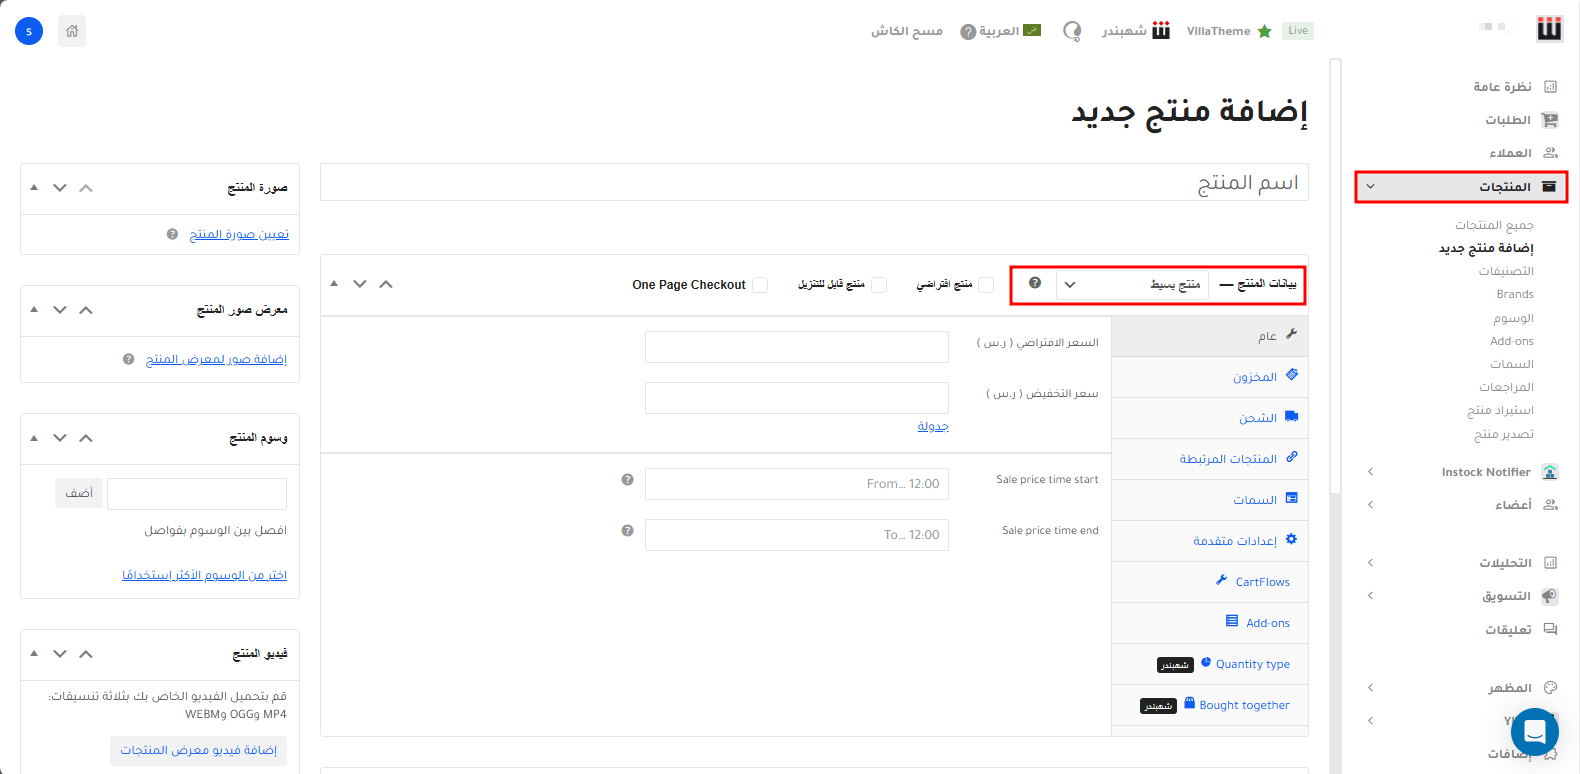
Task: Collapse the المنتجات sidebar menu
Action: click(x=1370, y=187)
